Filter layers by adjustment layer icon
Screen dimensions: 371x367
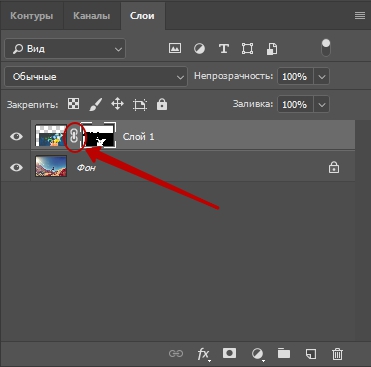click(x=199, y=49)
